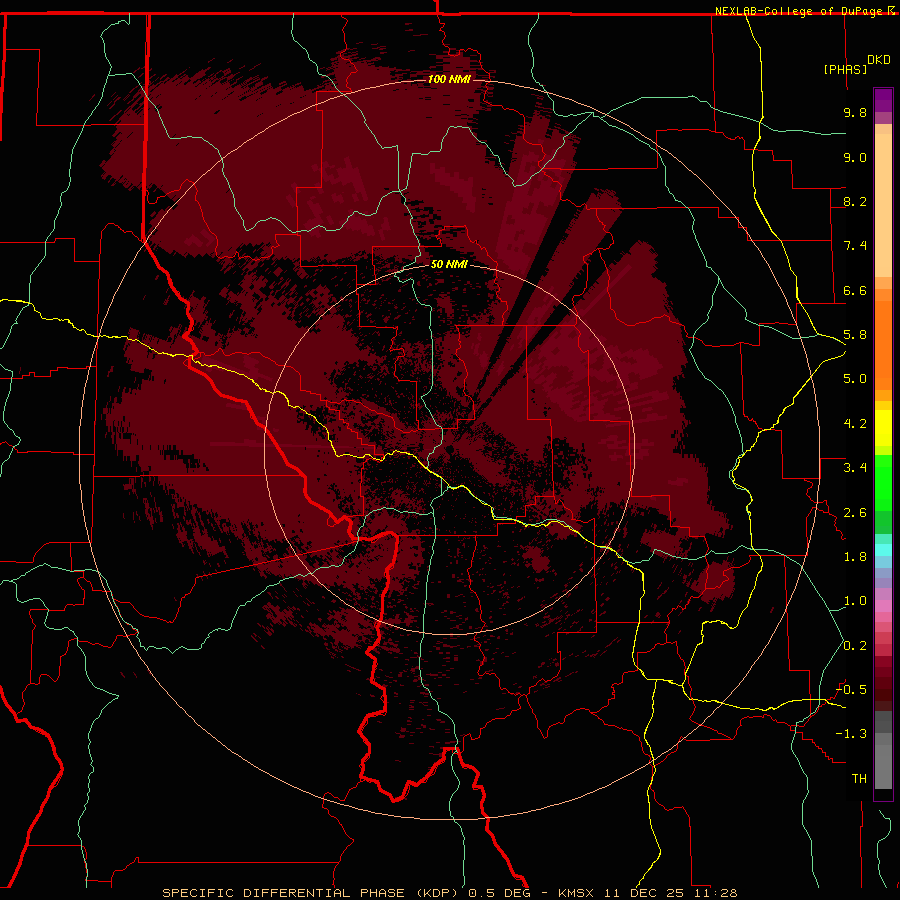Screen dimensions: 900x900
Task: Click the 100 NMI range ring label
Action: (x=449, y=79)
